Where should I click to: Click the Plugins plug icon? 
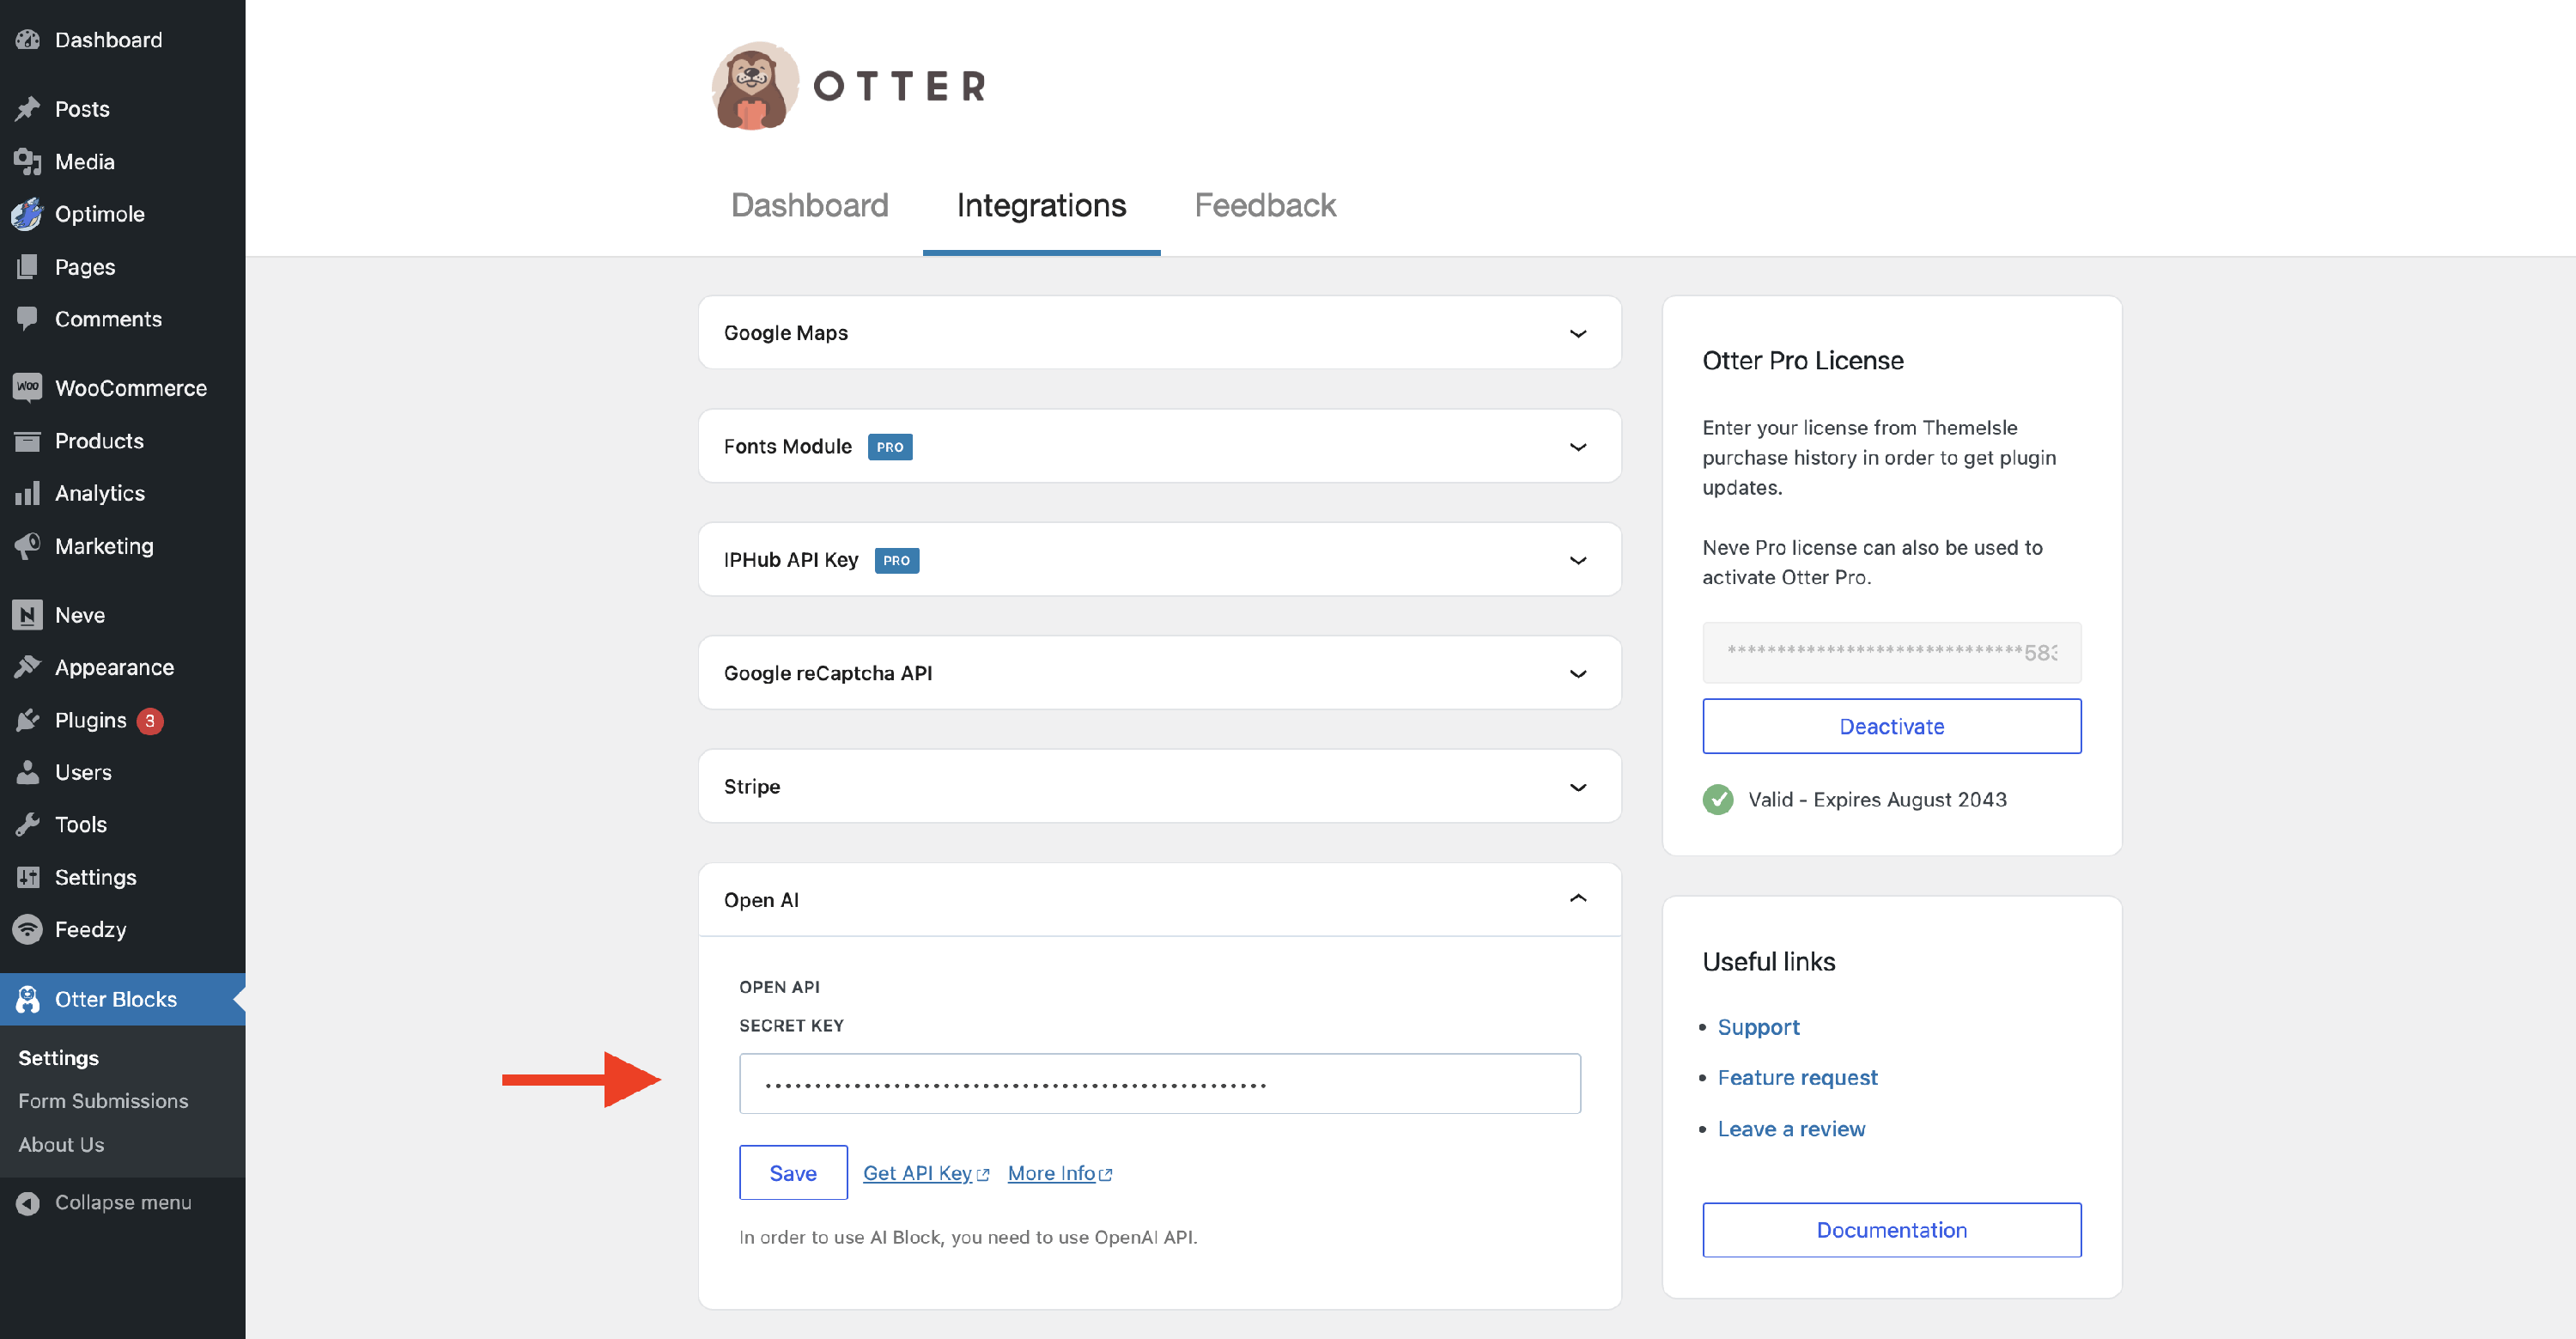[x=27, y=720]
